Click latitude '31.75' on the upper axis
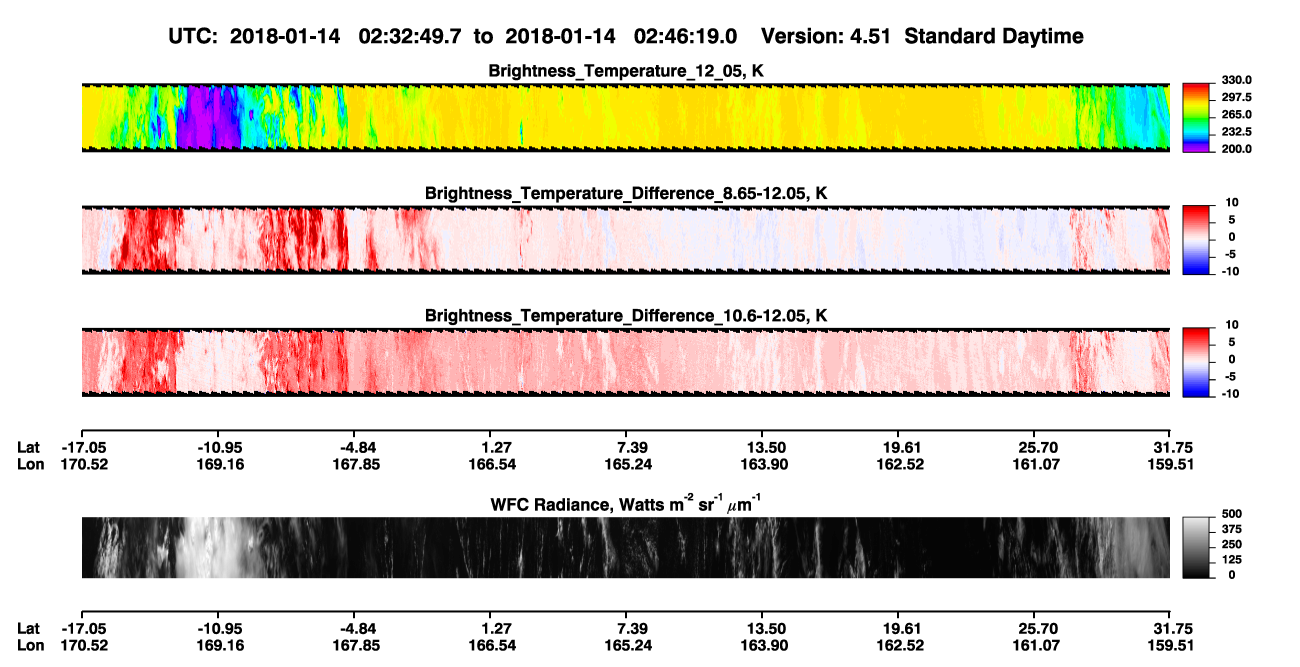This screenshot has height=667, width=1300. click(x=1172, y=447)
